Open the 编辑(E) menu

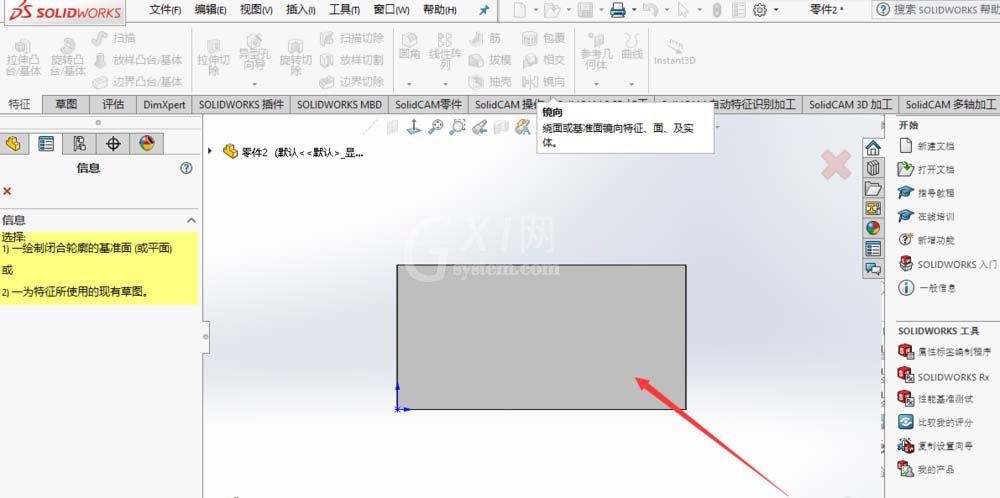pyautogui.click(x=210, y=10)
